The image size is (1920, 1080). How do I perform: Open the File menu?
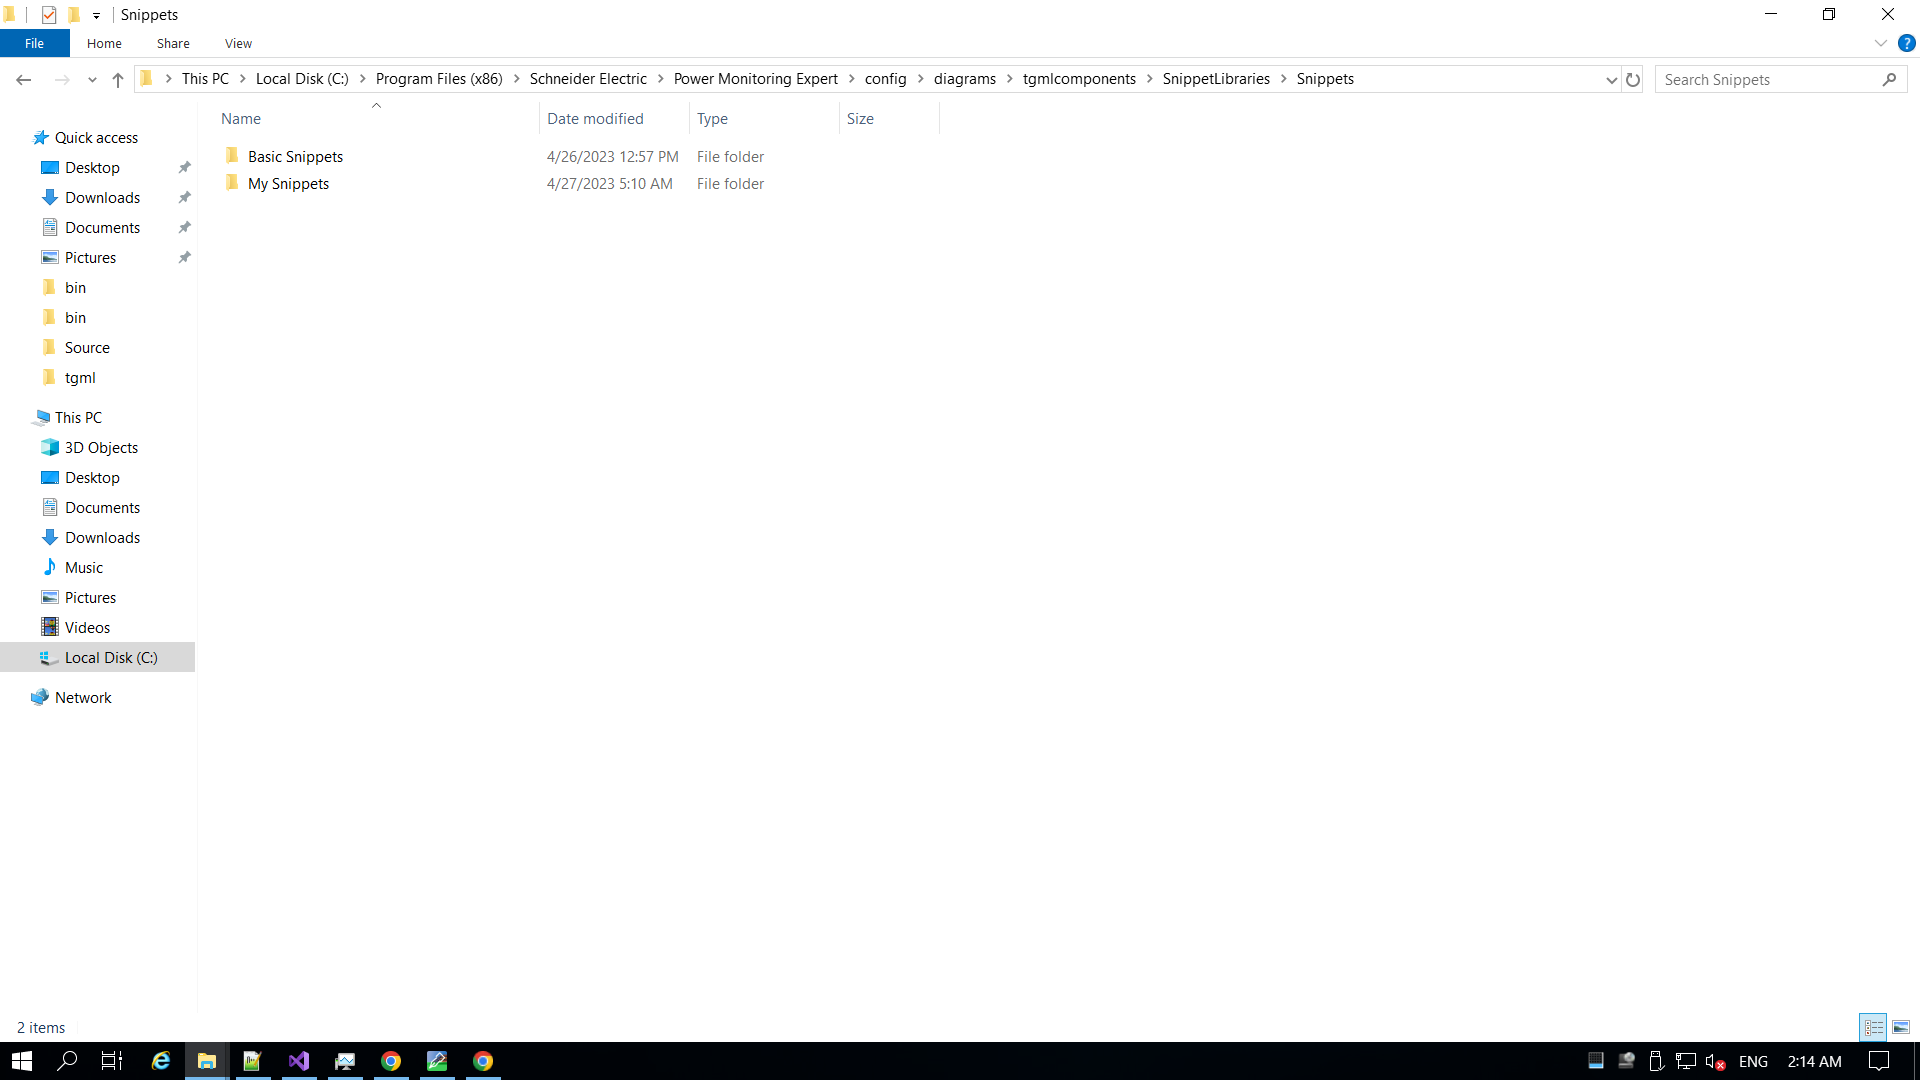click(34, 43)
